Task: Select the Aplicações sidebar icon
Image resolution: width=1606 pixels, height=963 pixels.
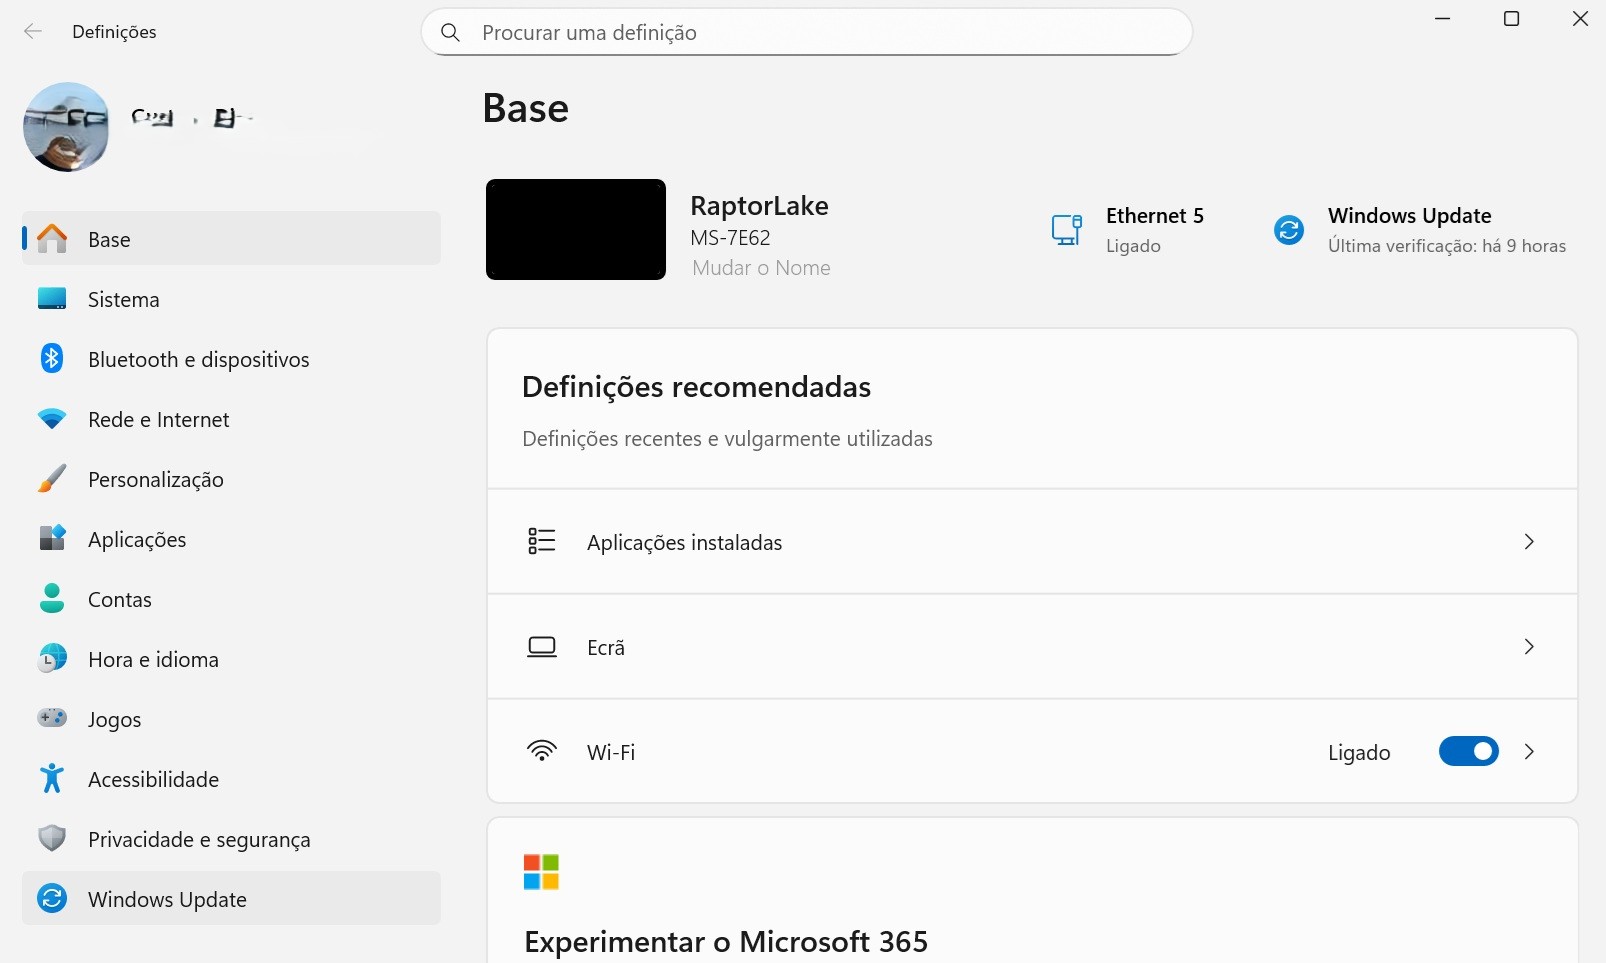Action: [52, 539]
